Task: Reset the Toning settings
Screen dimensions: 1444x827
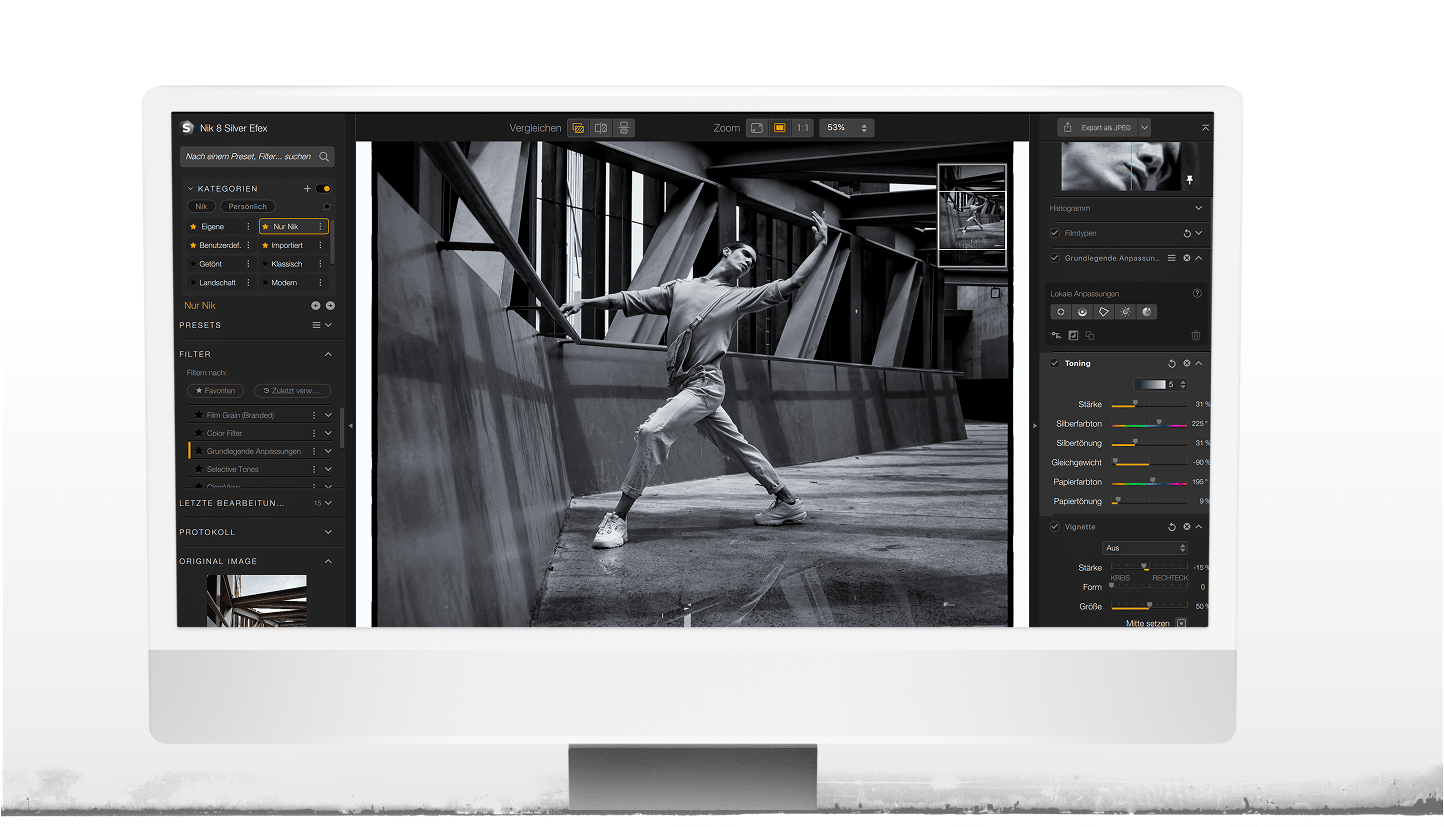Action: 1172,363
